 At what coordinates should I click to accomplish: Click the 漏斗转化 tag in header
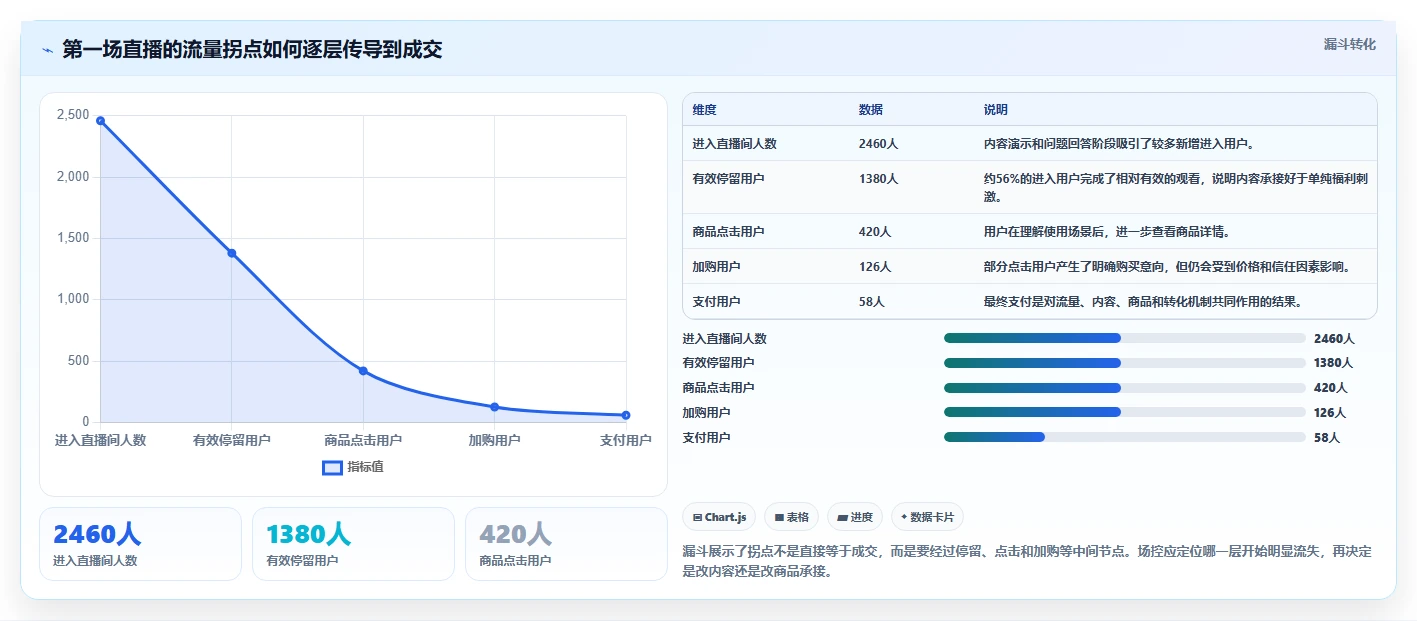[x=1350, y=44]
